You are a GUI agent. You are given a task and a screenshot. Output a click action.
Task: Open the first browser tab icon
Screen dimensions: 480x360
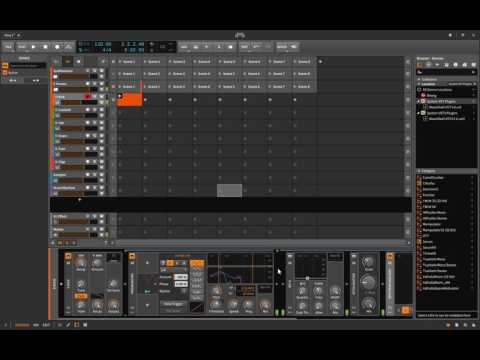point(420,65)
